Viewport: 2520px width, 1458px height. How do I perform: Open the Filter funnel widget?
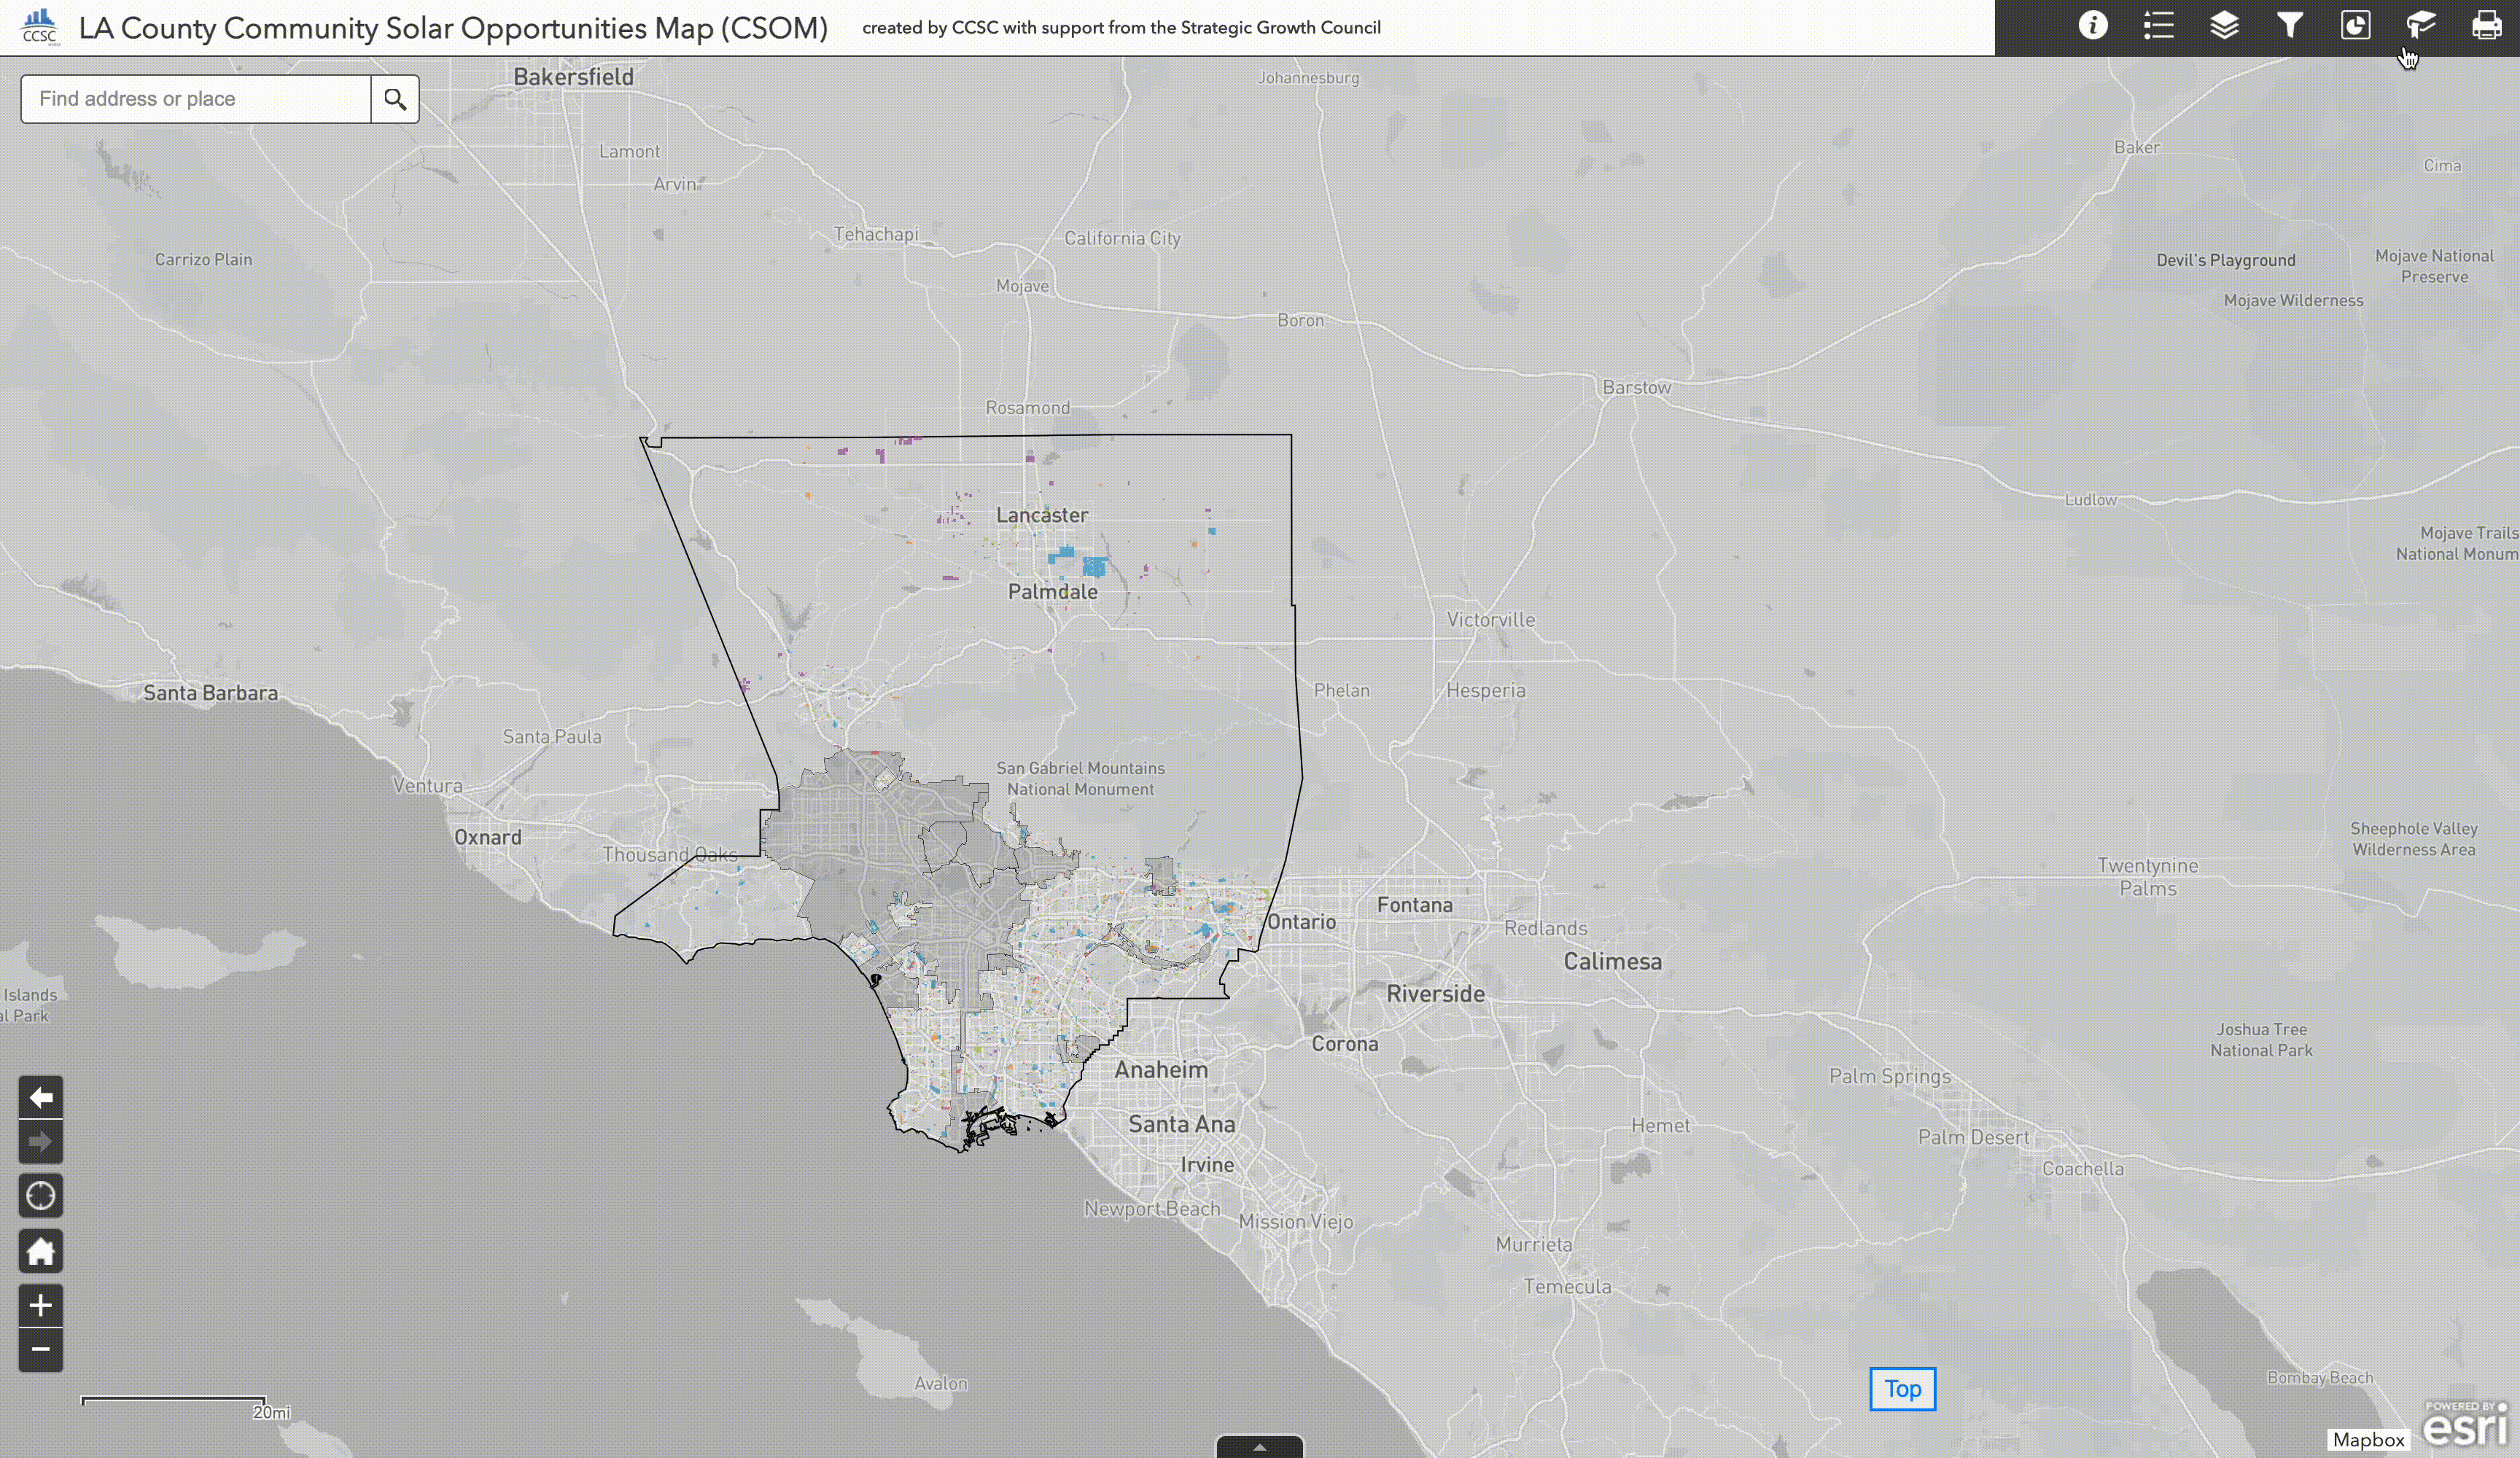(2289, 26)
